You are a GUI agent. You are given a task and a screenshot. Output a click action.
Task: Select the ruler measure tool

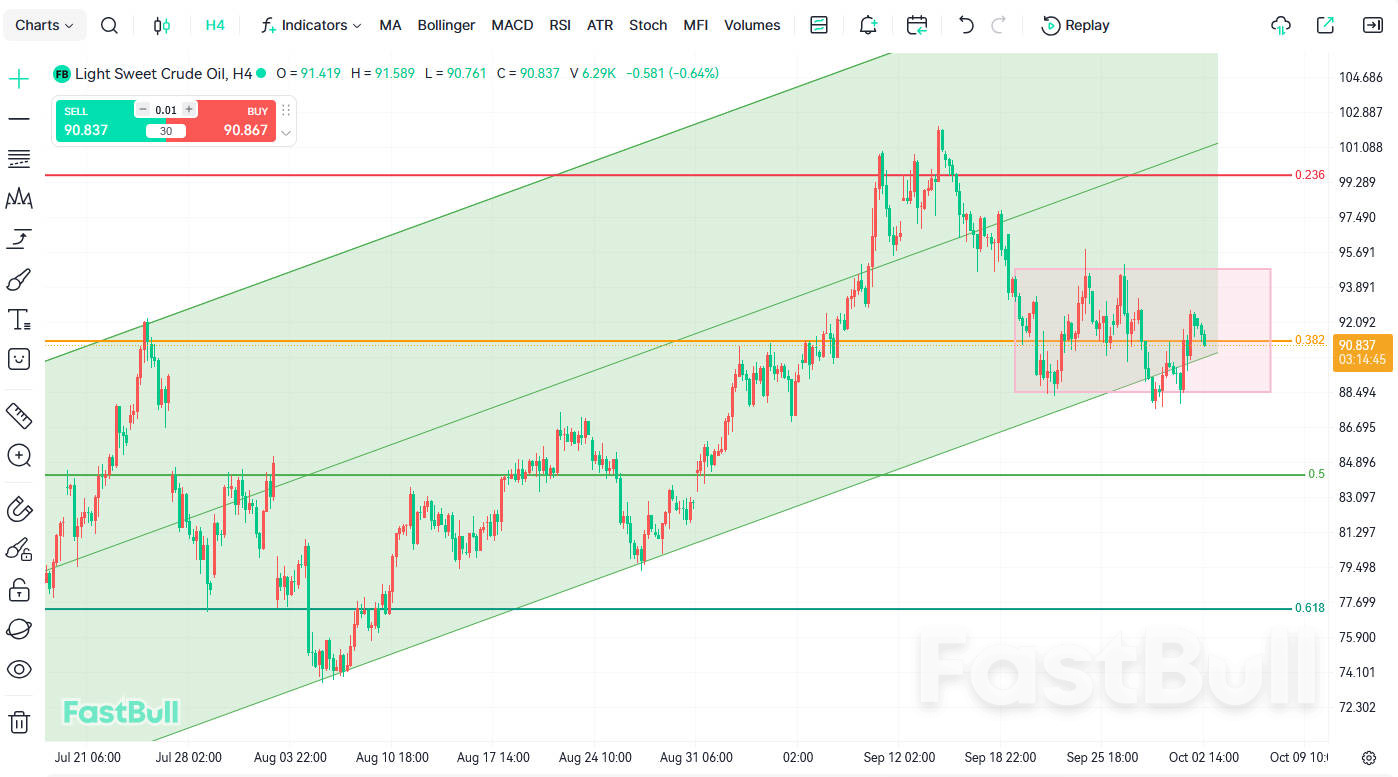click(x=19, y=414)
